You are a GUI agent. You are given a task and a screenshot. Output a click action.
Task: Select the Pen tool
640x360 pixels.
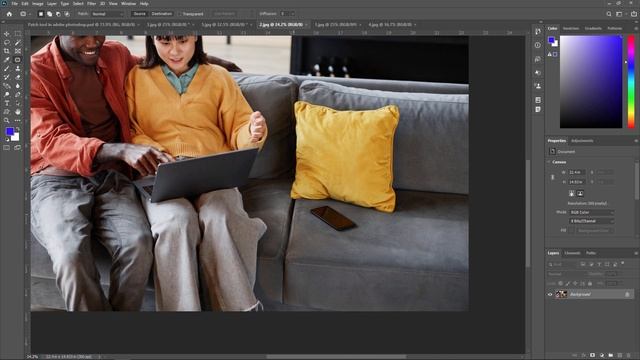click(18, 94)
